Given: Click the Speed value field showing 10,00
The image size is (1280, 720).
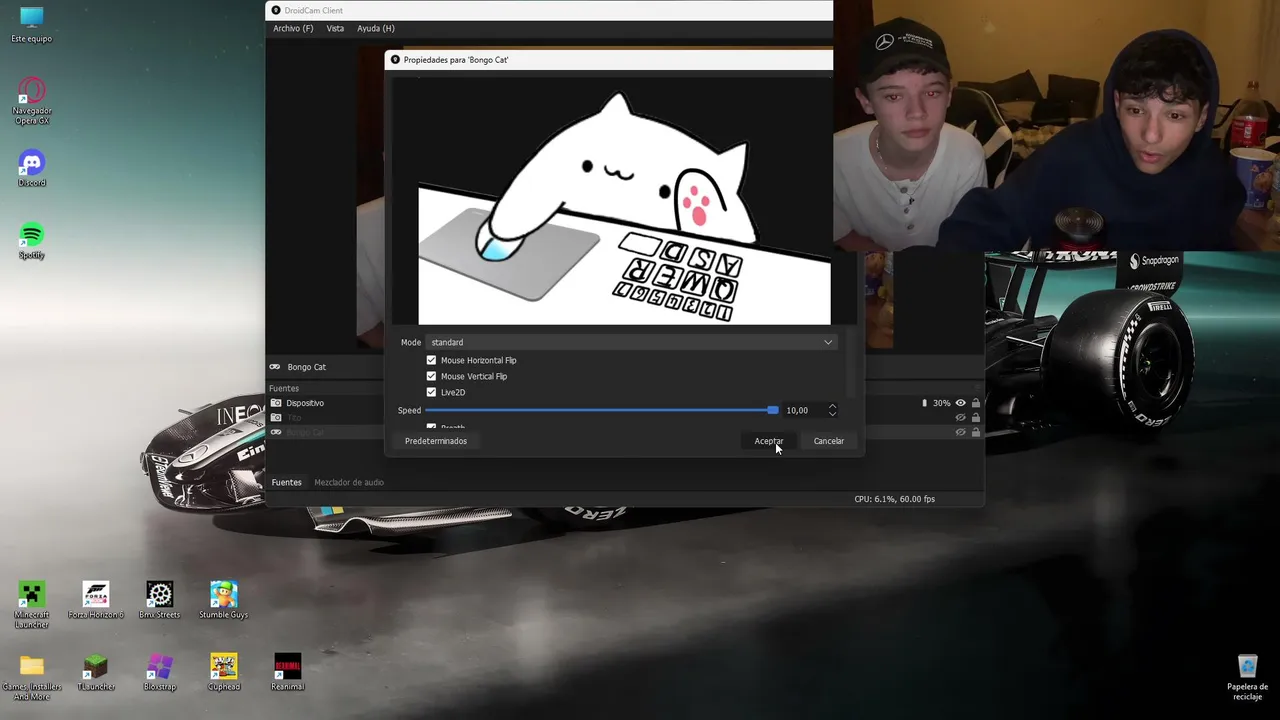Looking at the screenshot, I should [x=804, y=410].
